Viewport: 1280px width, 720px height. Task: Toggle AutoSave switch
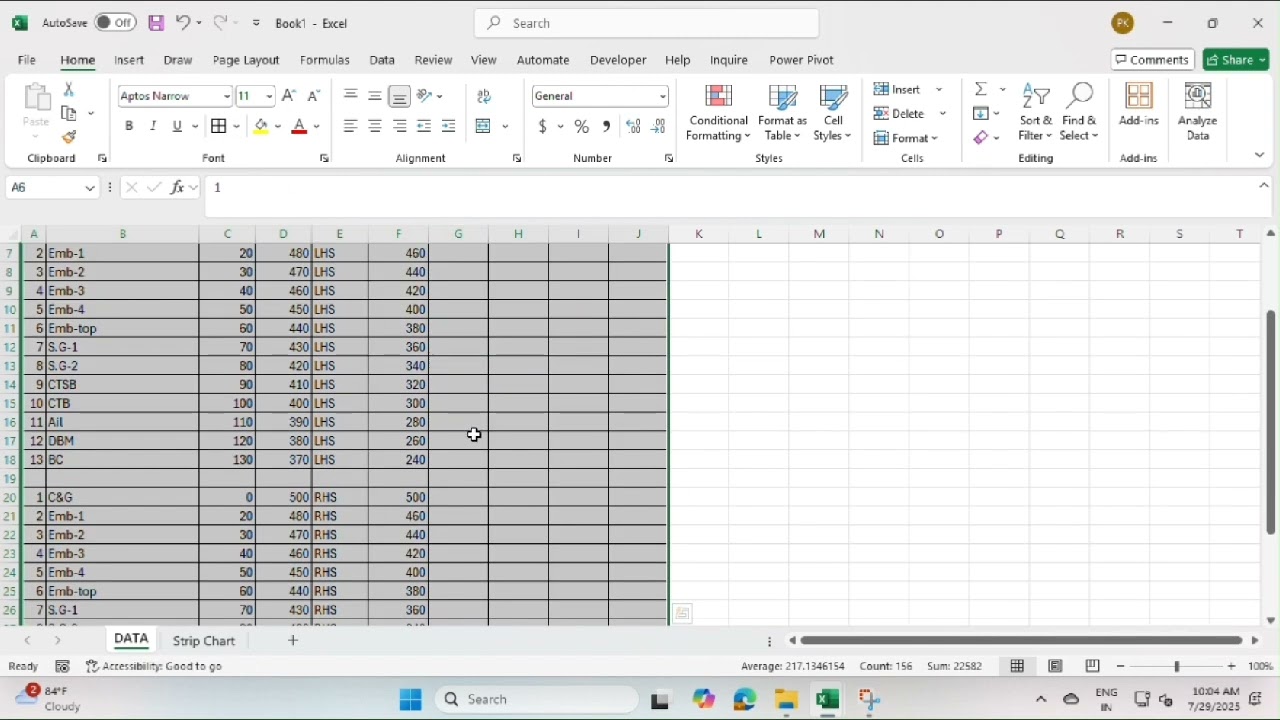(115, 22)
